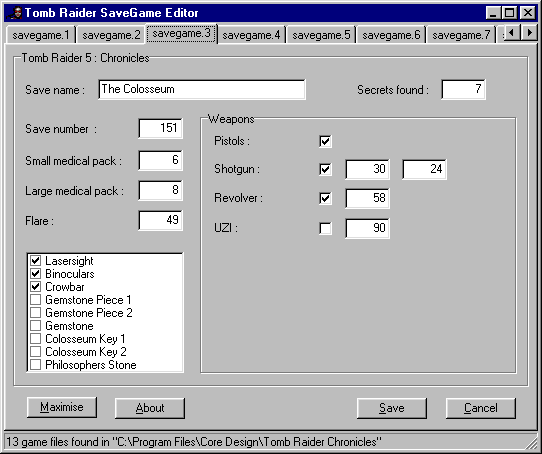Click the Flare count field
542x454 pixels.
160,220
